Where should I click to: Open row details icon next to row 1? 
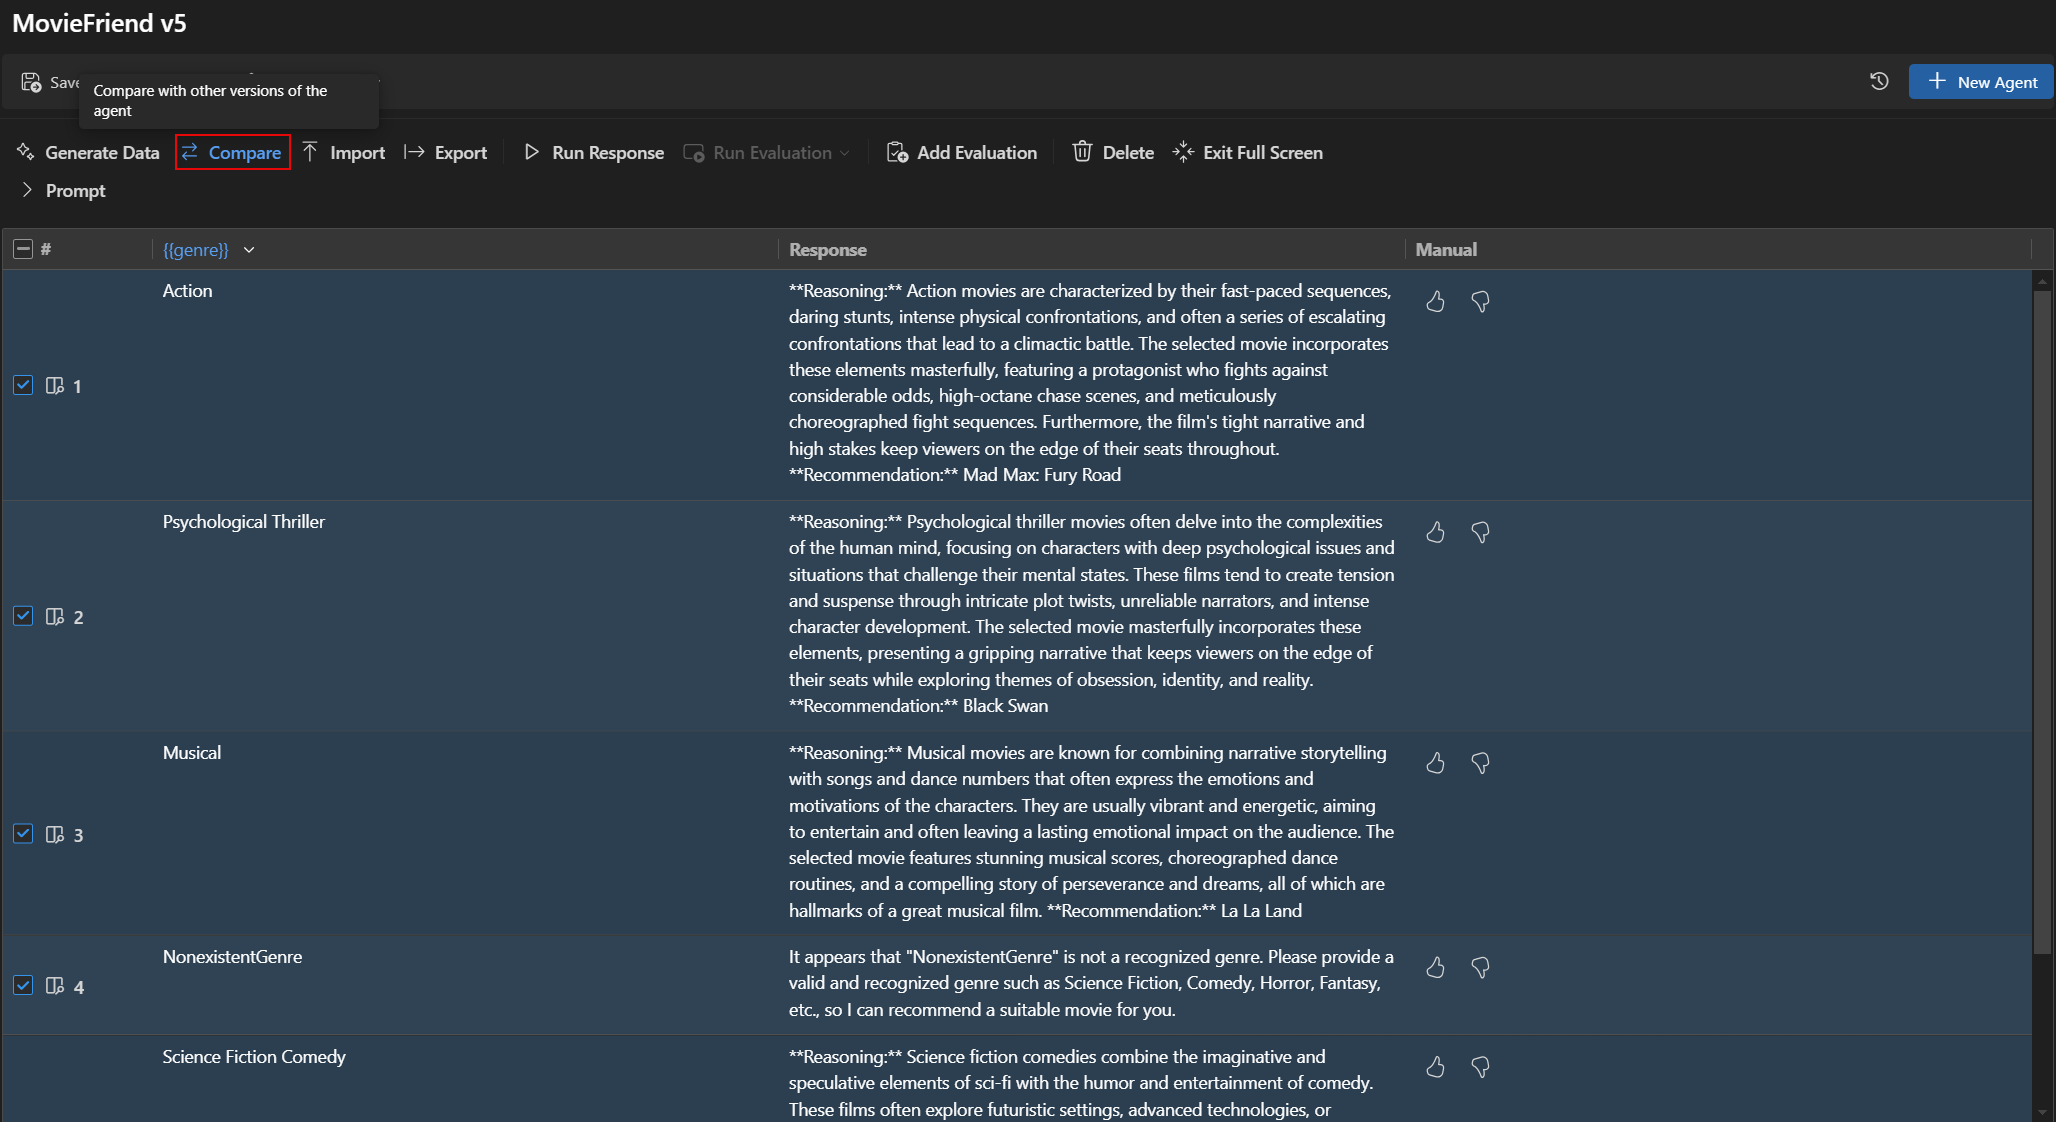(x=55, y=386)
